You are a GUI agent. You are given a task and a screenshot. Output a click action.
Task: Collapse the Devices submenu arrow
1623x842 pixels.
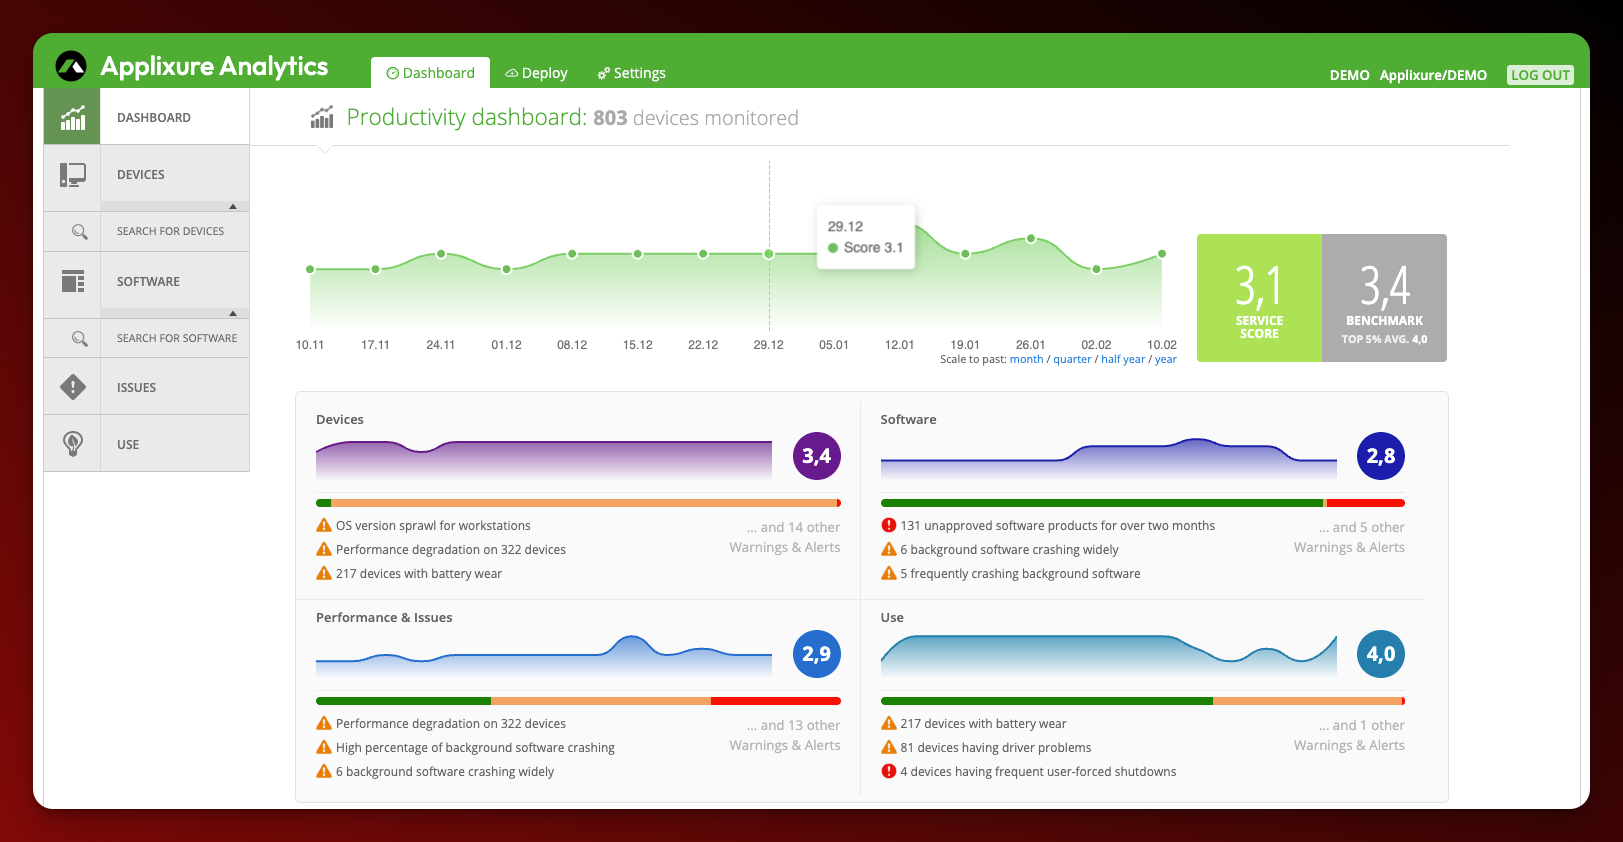233,207
